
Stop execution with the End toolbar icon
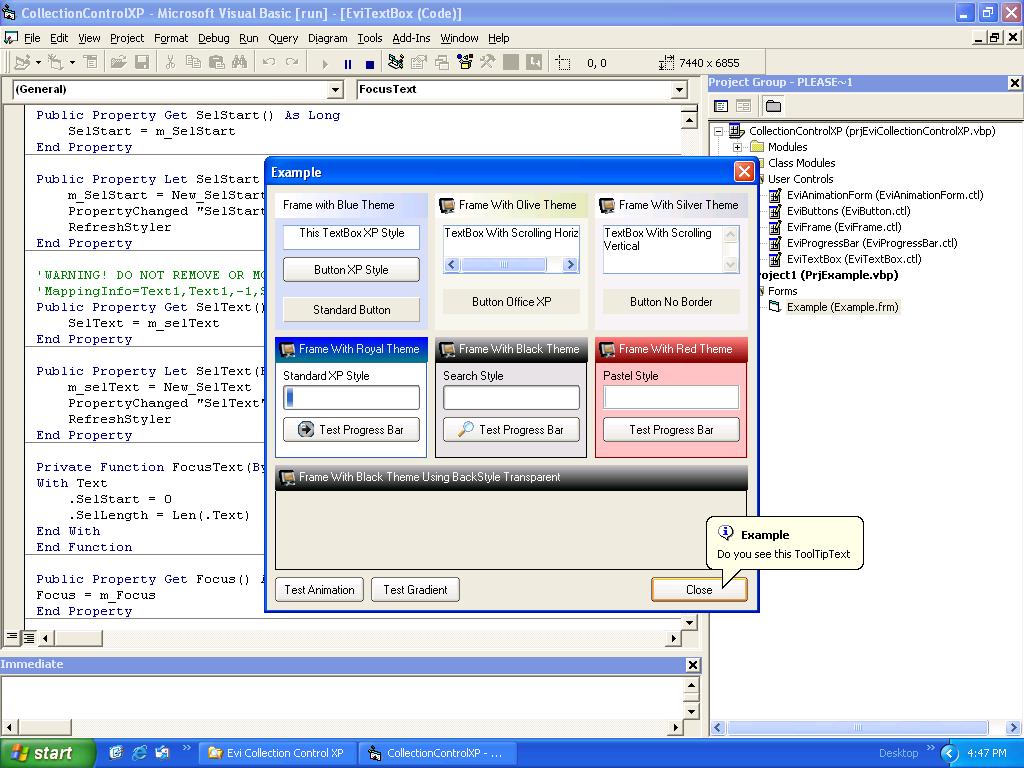369,63
